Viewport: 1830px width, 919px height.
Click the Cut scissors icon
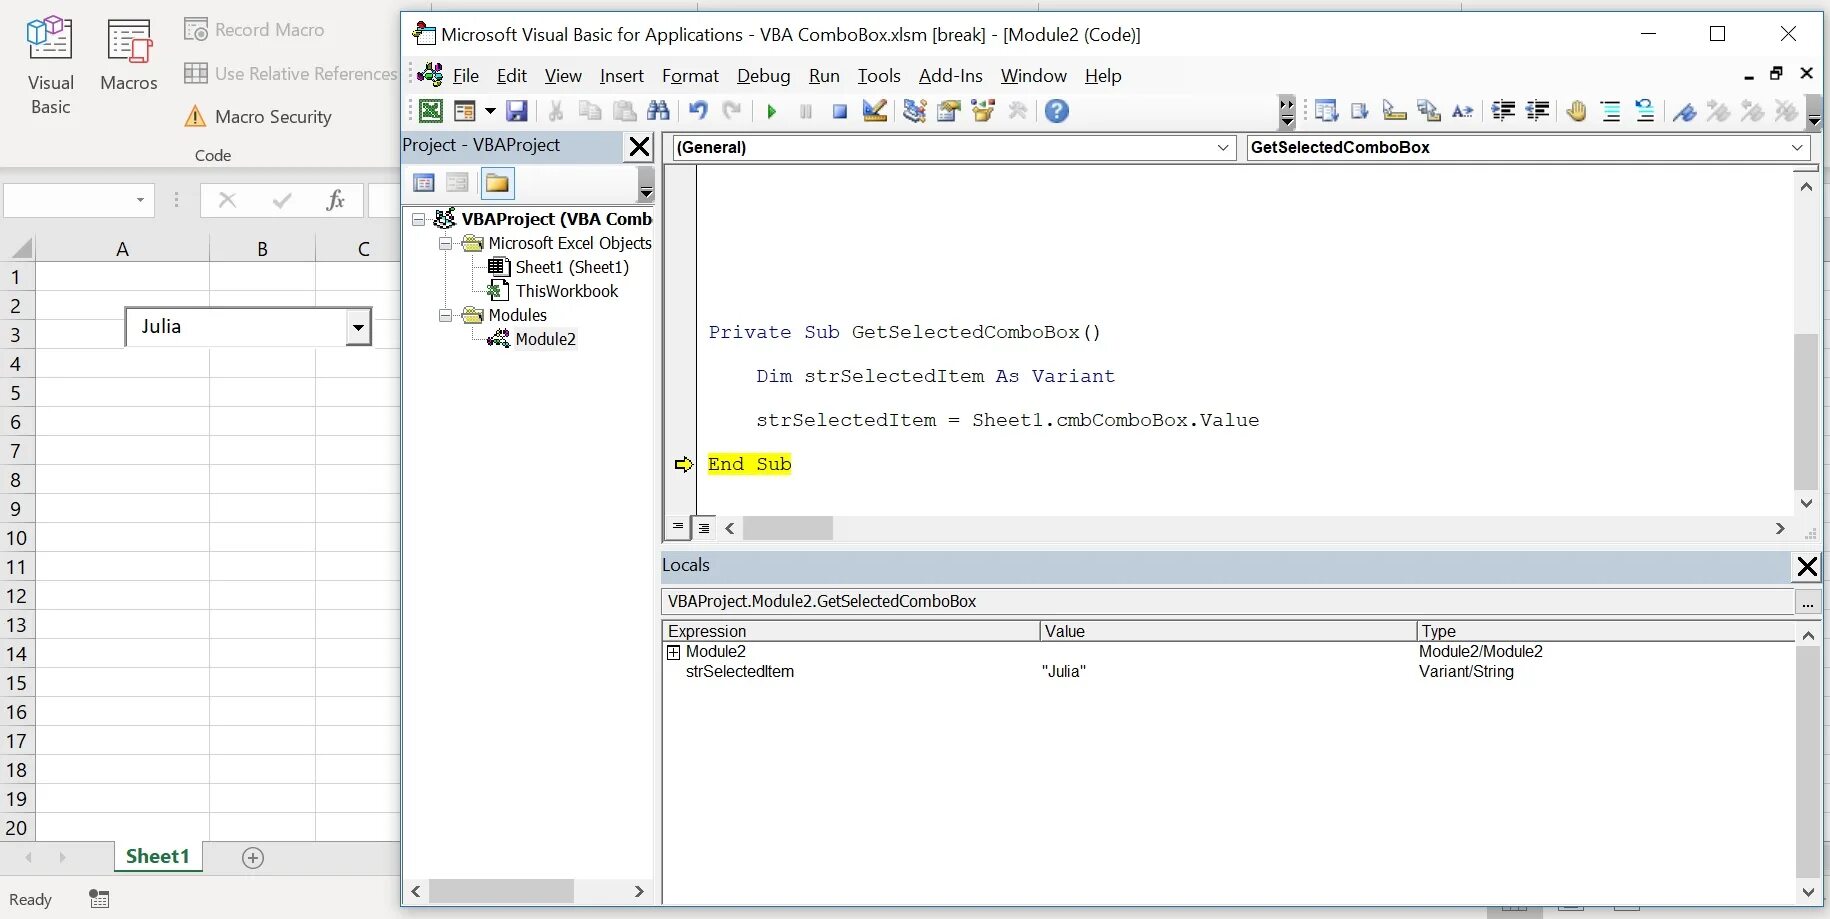coord(556,111)
